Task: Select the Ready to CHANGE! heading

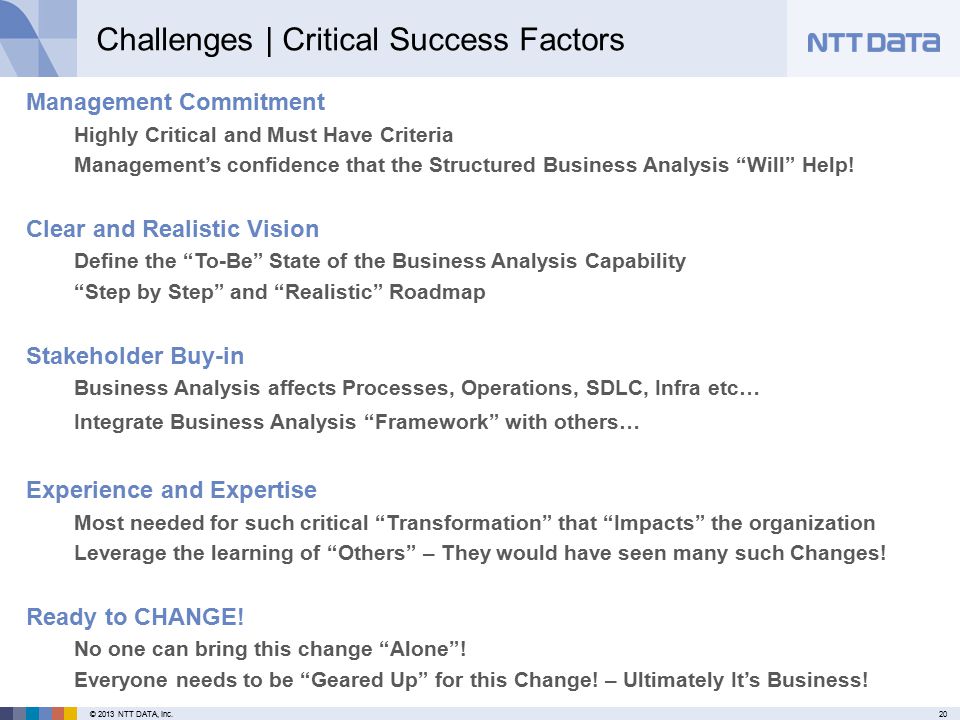Action: (x=135, y=617)
